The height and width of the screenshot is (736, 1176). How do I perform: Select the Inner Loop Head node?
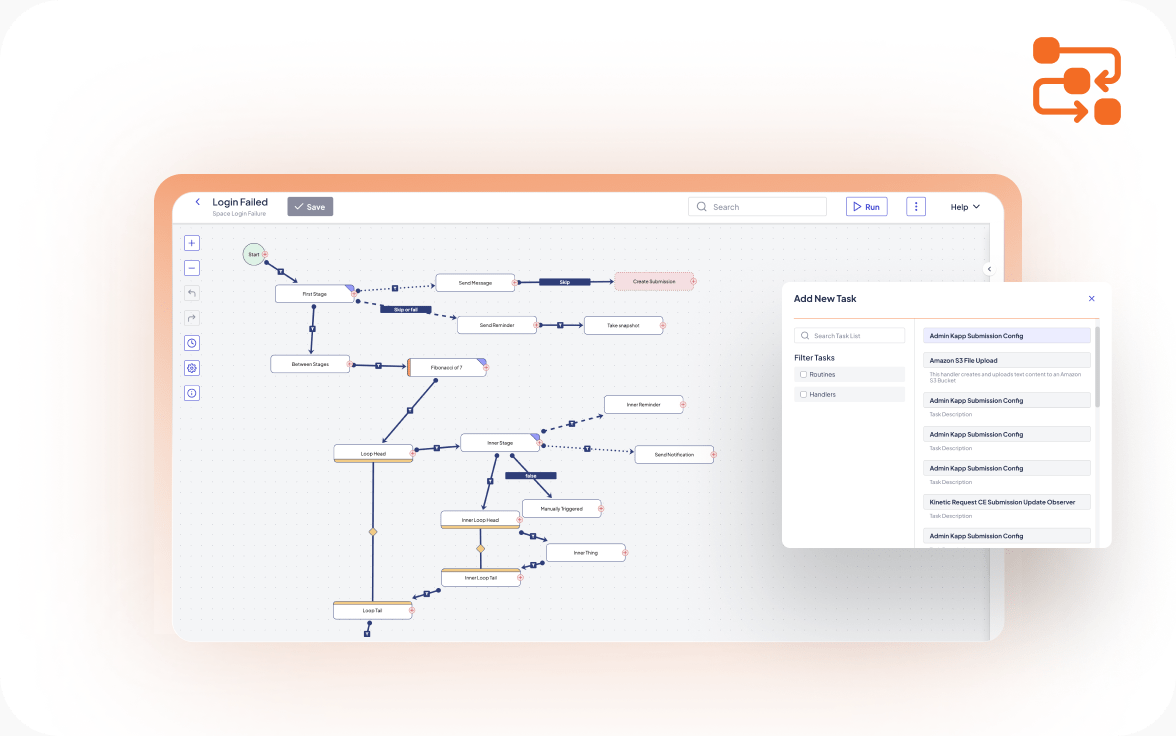pyautogui.click(x=480, y=520)
